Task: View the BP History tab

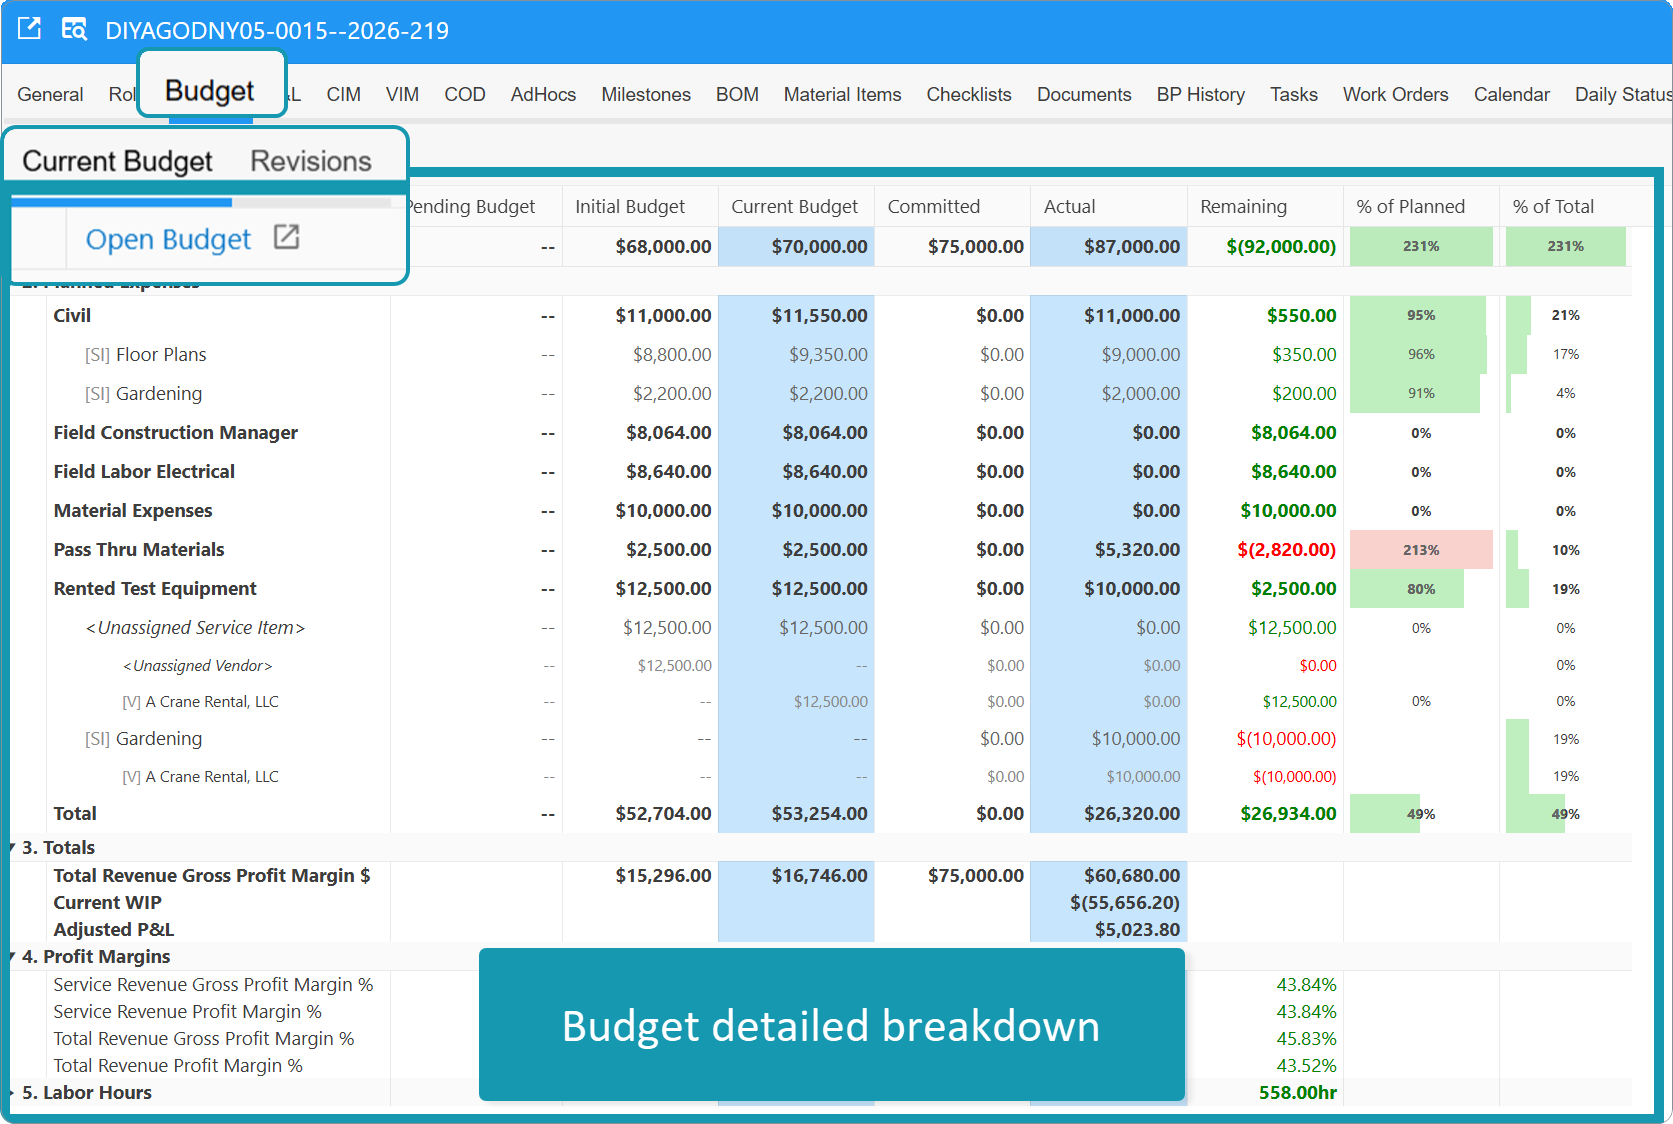Action: click(x=1201, y=94)
